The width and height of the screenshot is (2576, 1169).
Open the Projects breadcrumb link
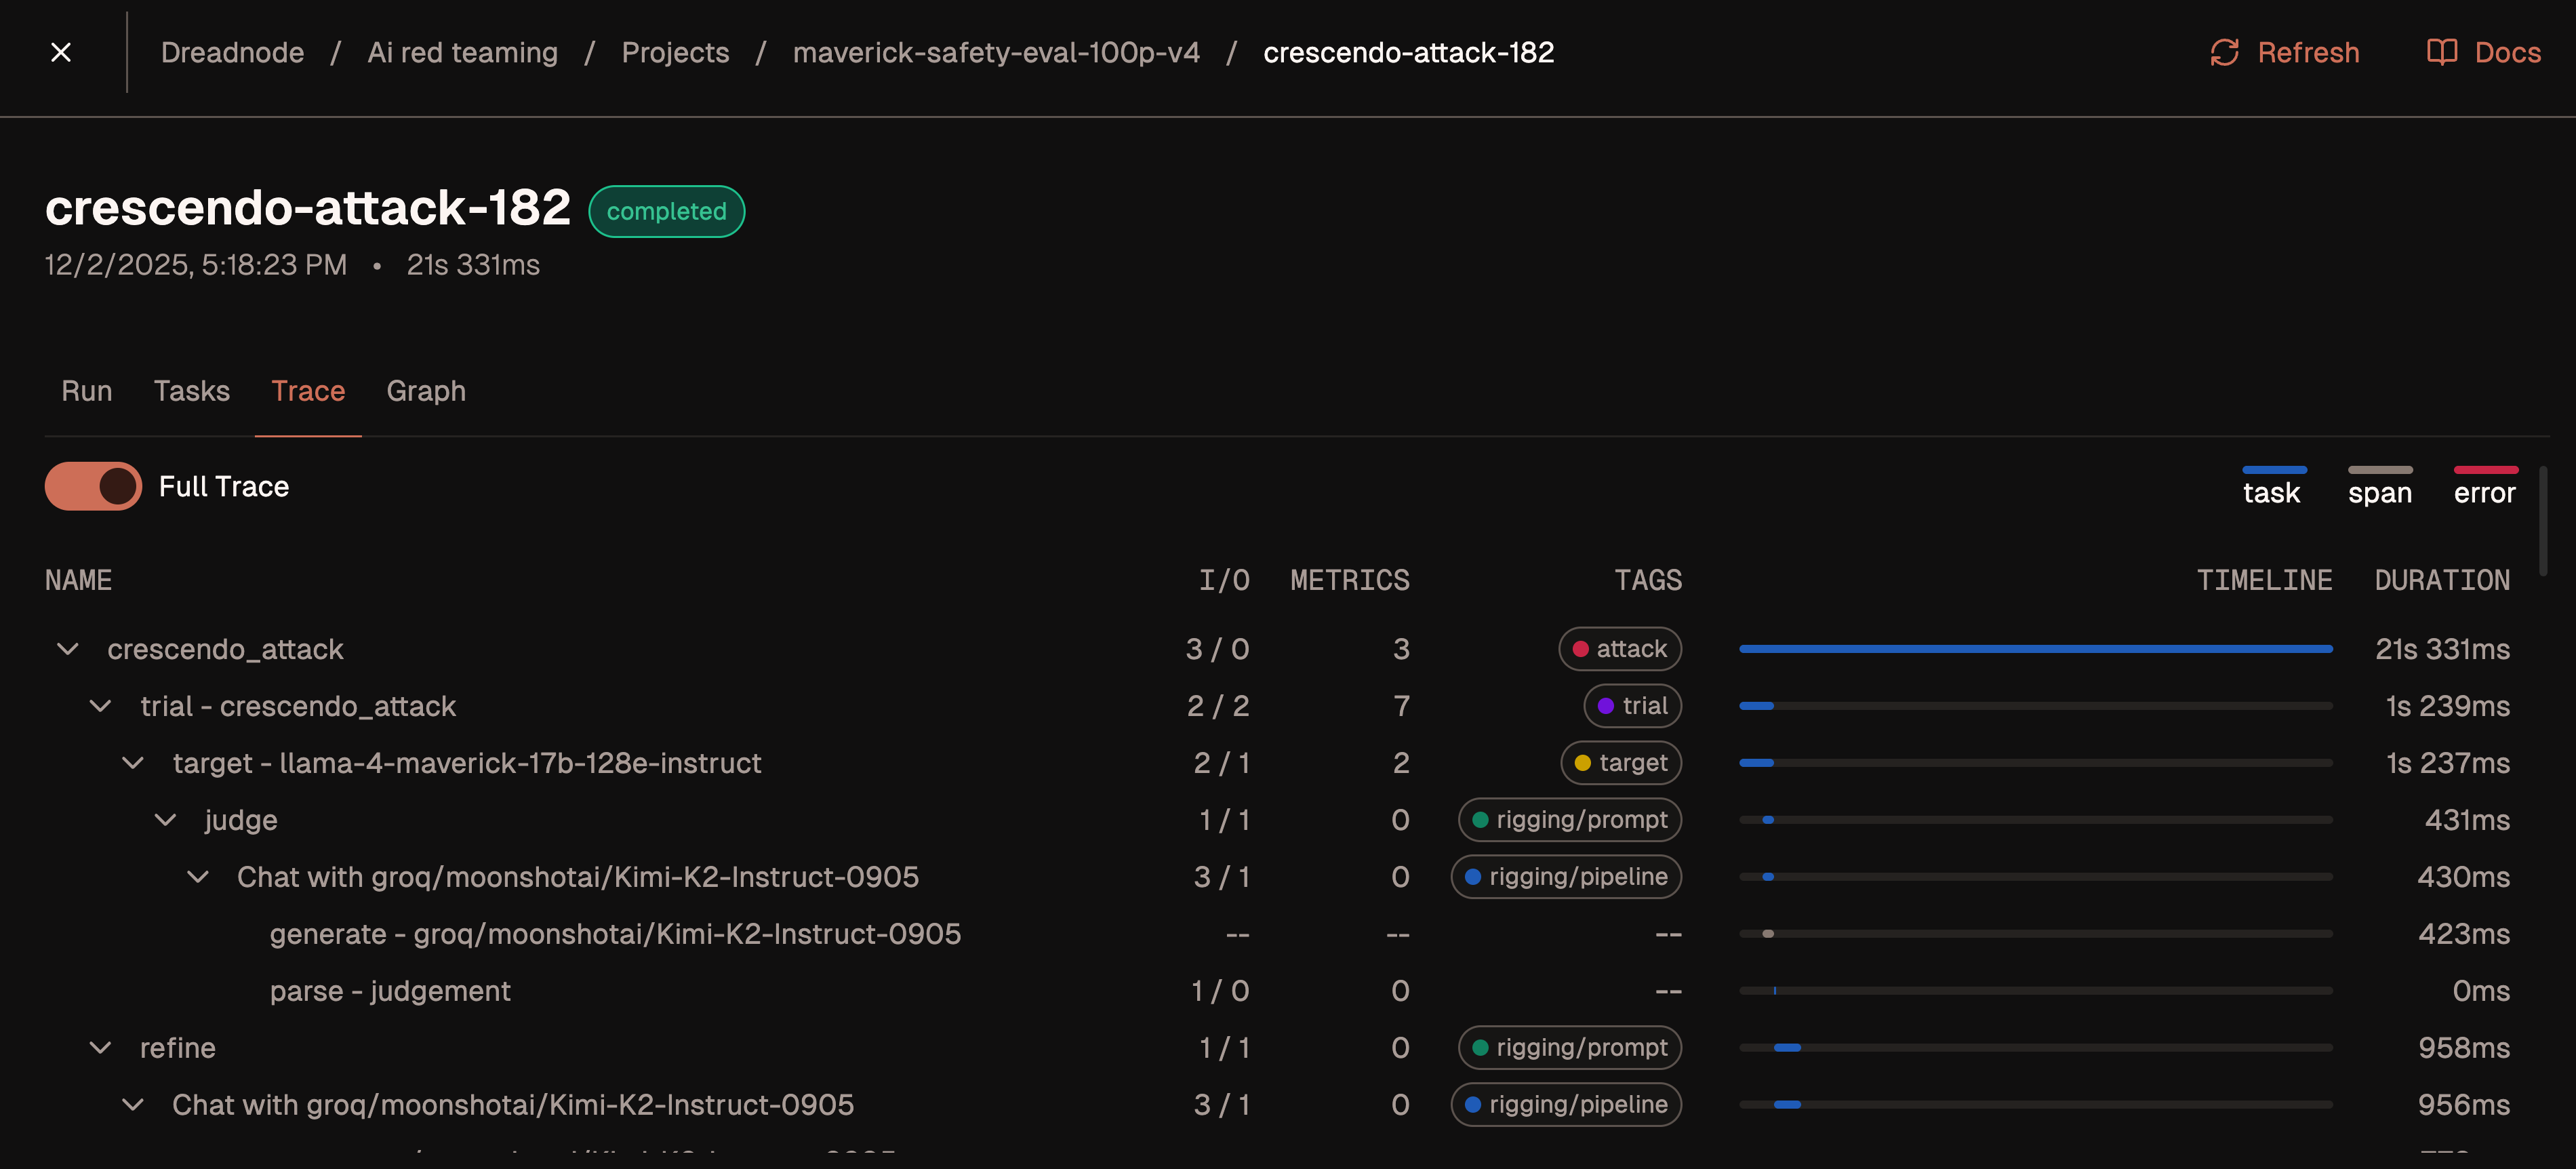[x=675, y=52]
